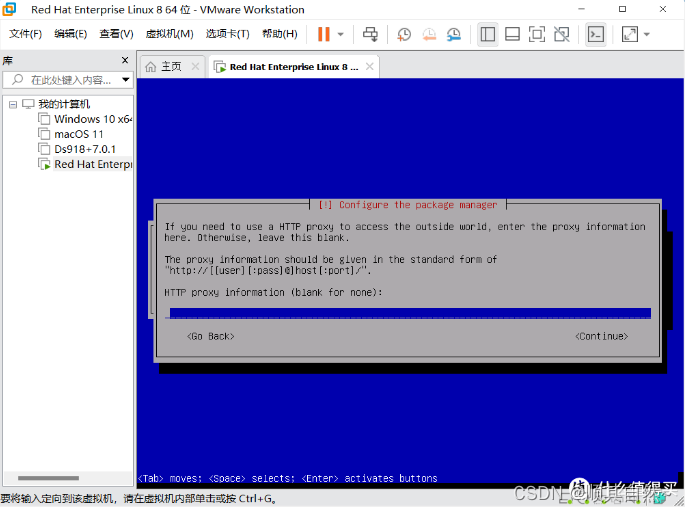Image resolution: width=687 pixels, height=513 pixels.
Task: Click the HTTP proxy information input field
Action: (410, 313)
